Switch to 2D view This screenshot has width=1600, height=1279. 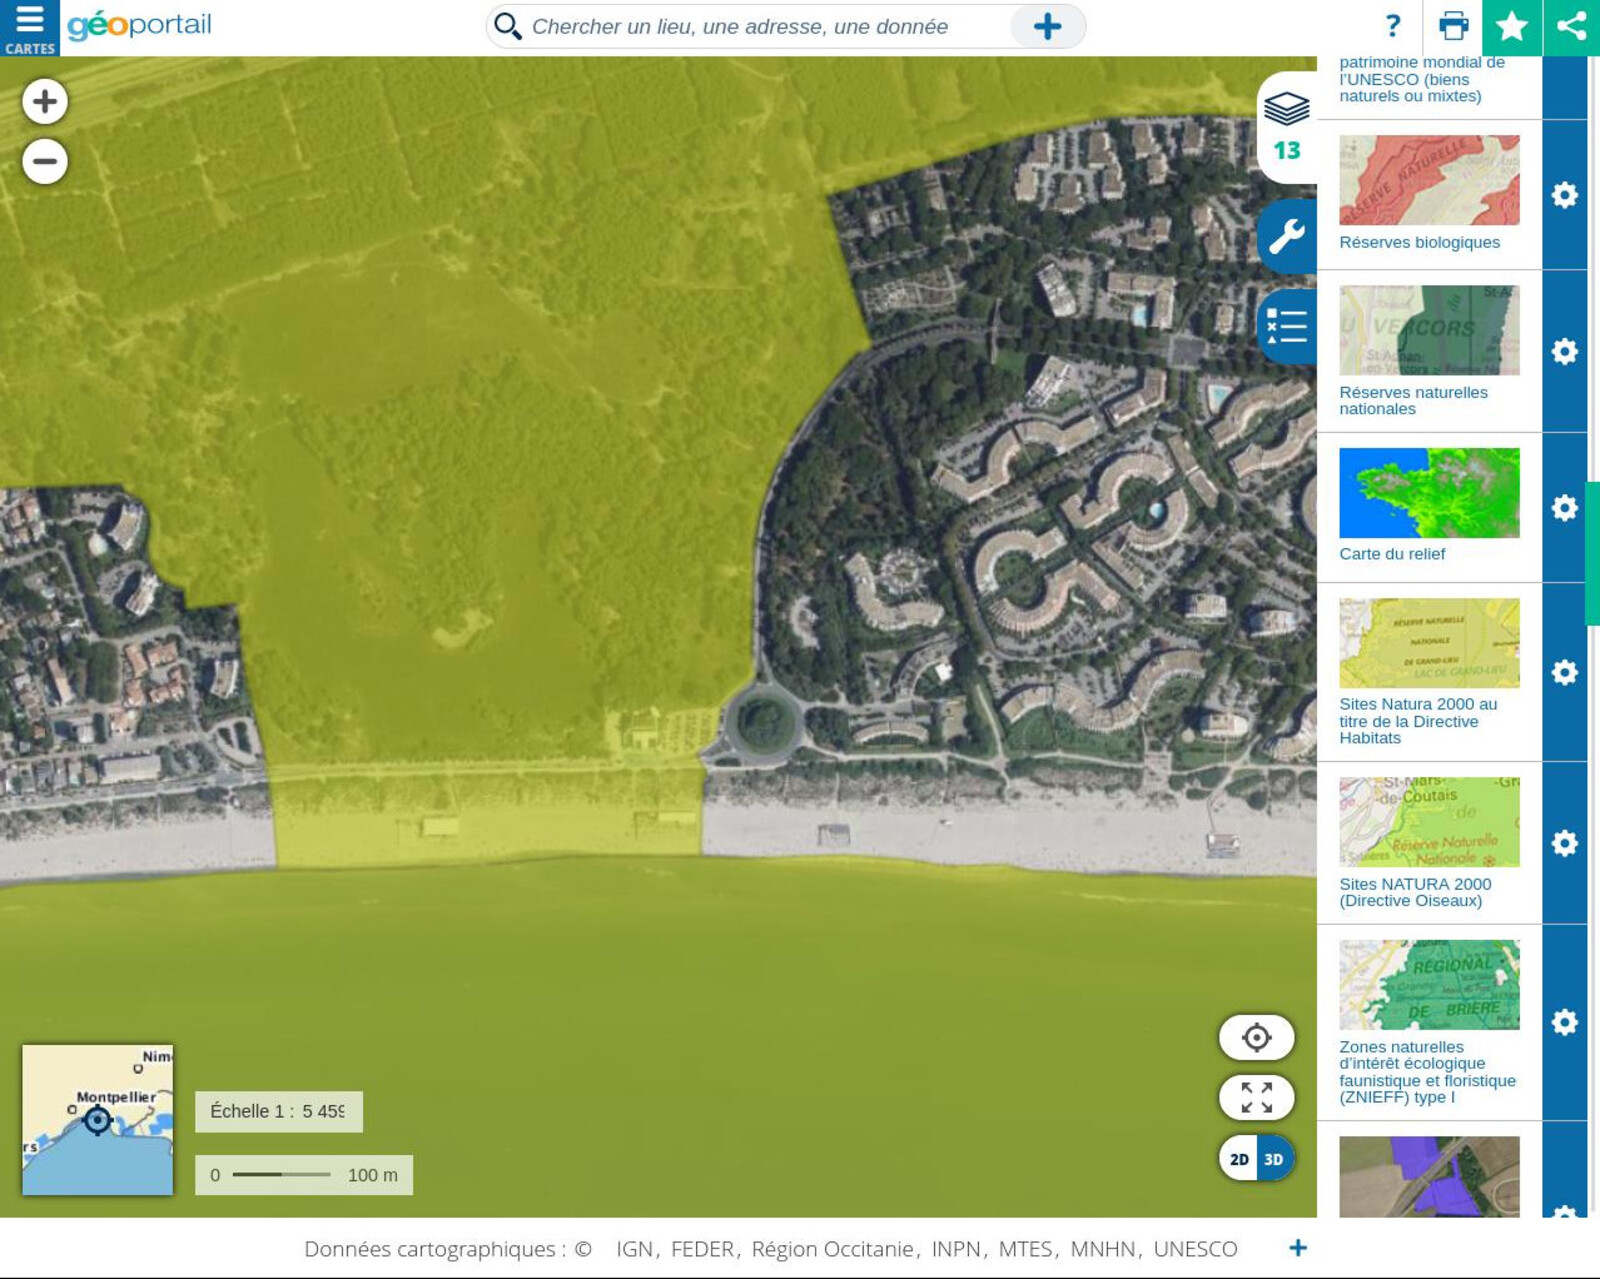(1239, 1159)
